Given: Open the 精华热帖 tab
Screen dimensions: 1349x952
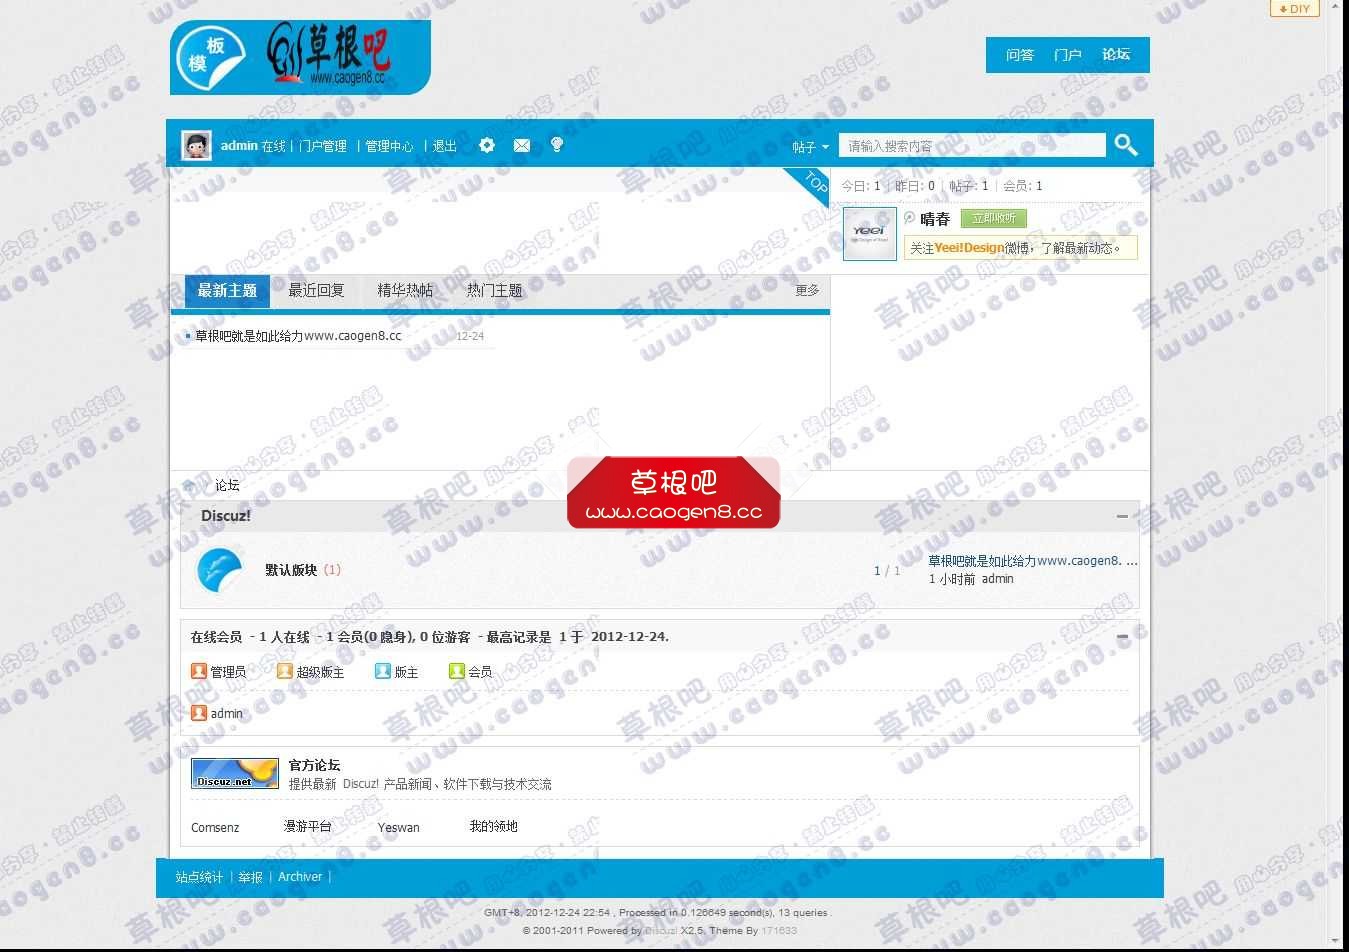Looking at the screenshot, I should [x=405, y=290].
